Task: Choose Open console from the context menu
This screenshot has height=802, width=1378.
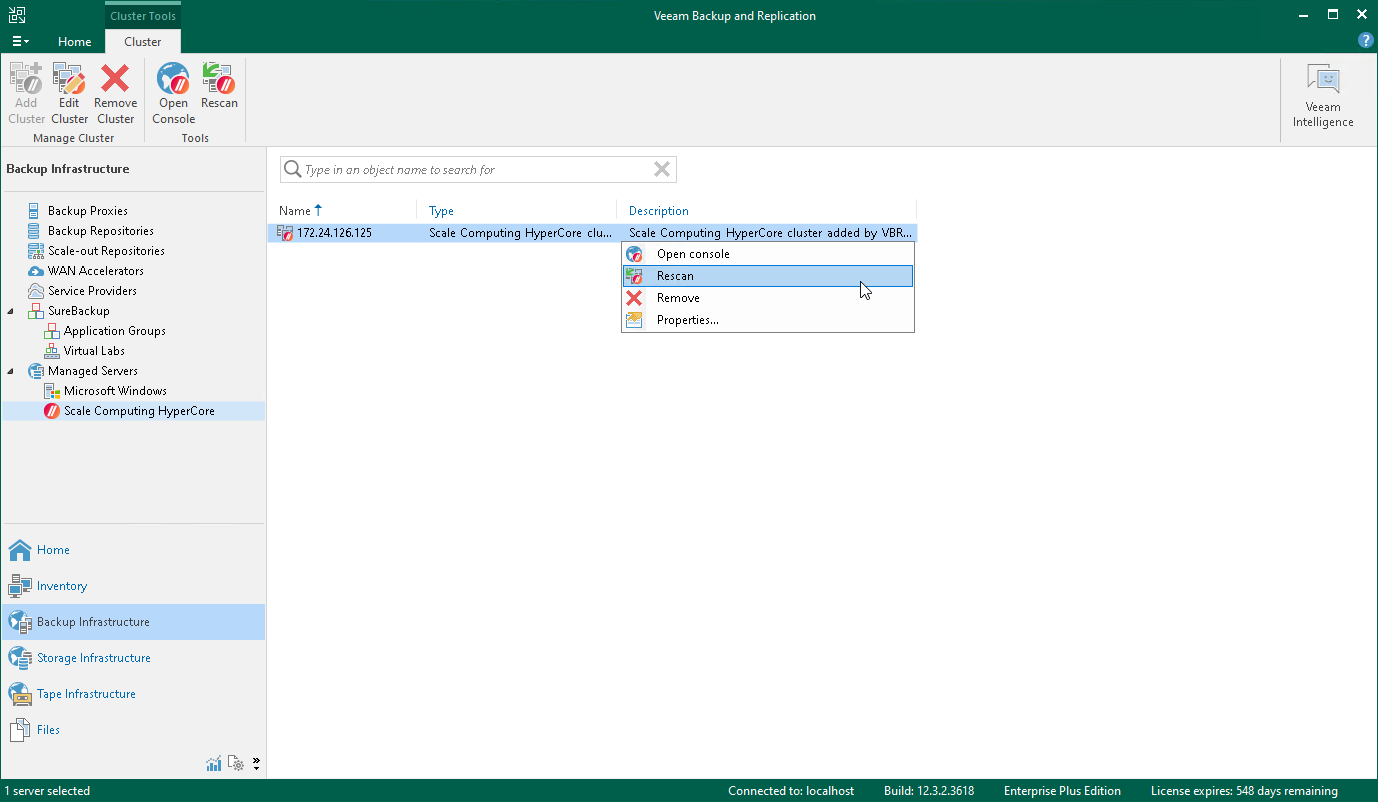Action: pos(768,254)
